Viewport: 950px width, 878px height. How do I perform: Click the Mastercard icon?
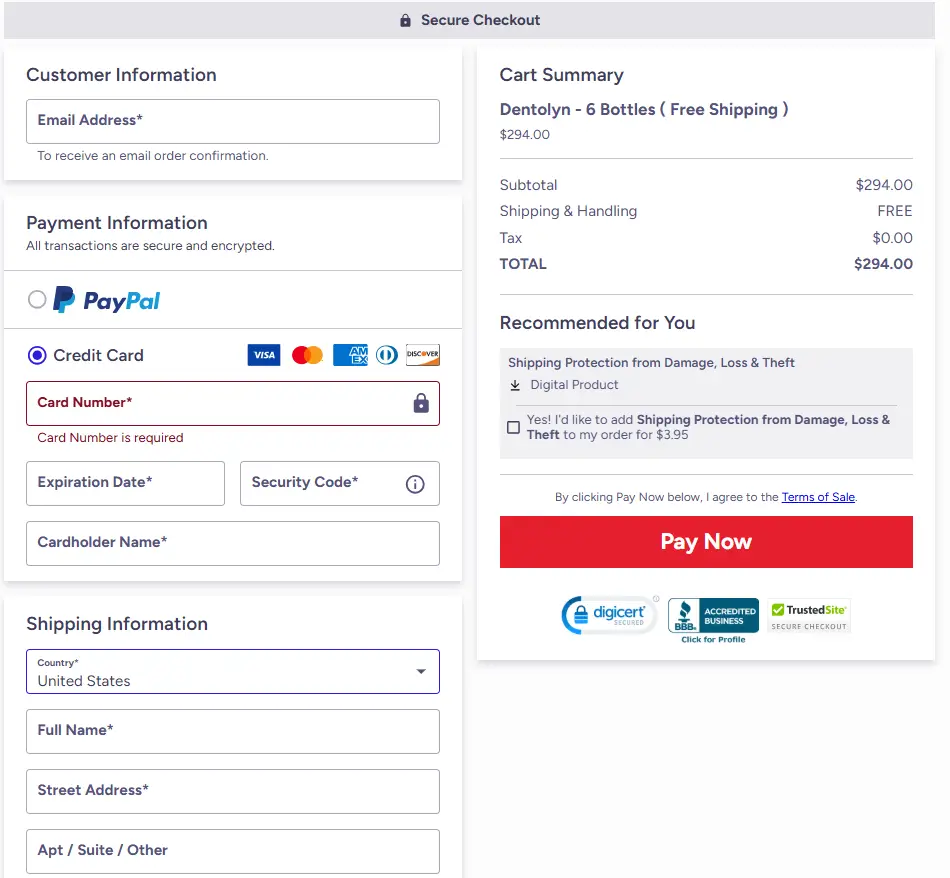click(x=307, y=355)
